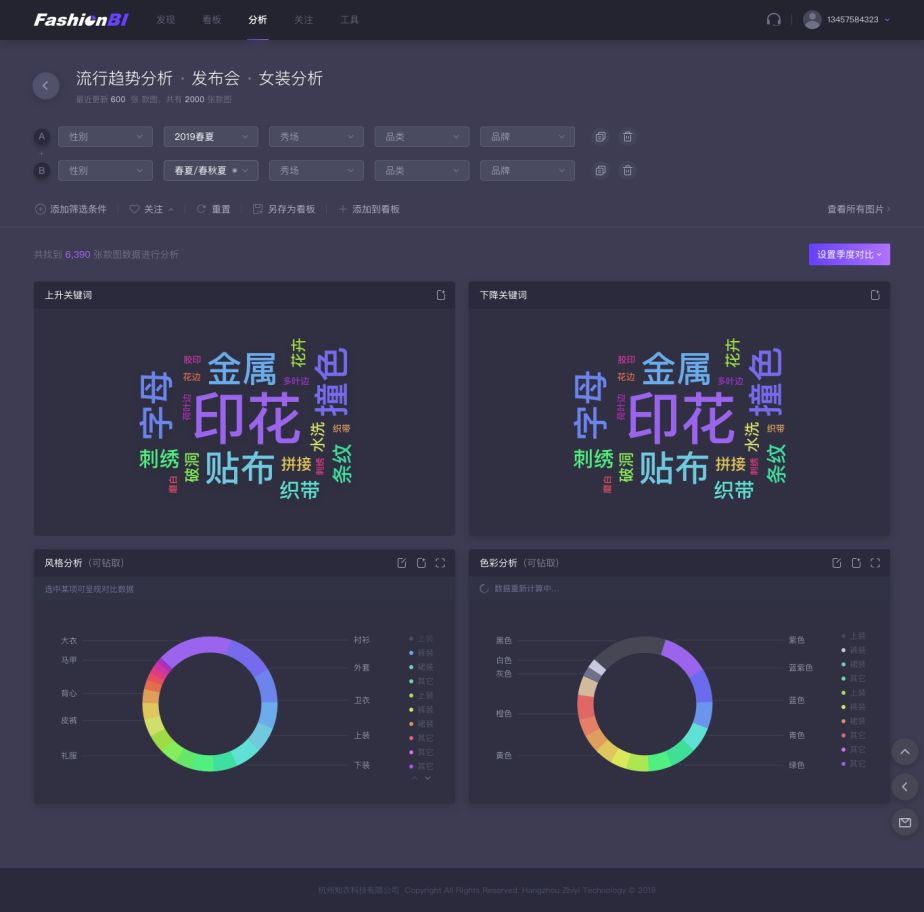Image resolution: width=924 pixels, height=912 pixels.
Task: Click the heart icon beside 关注
Action: pos(134,209)
